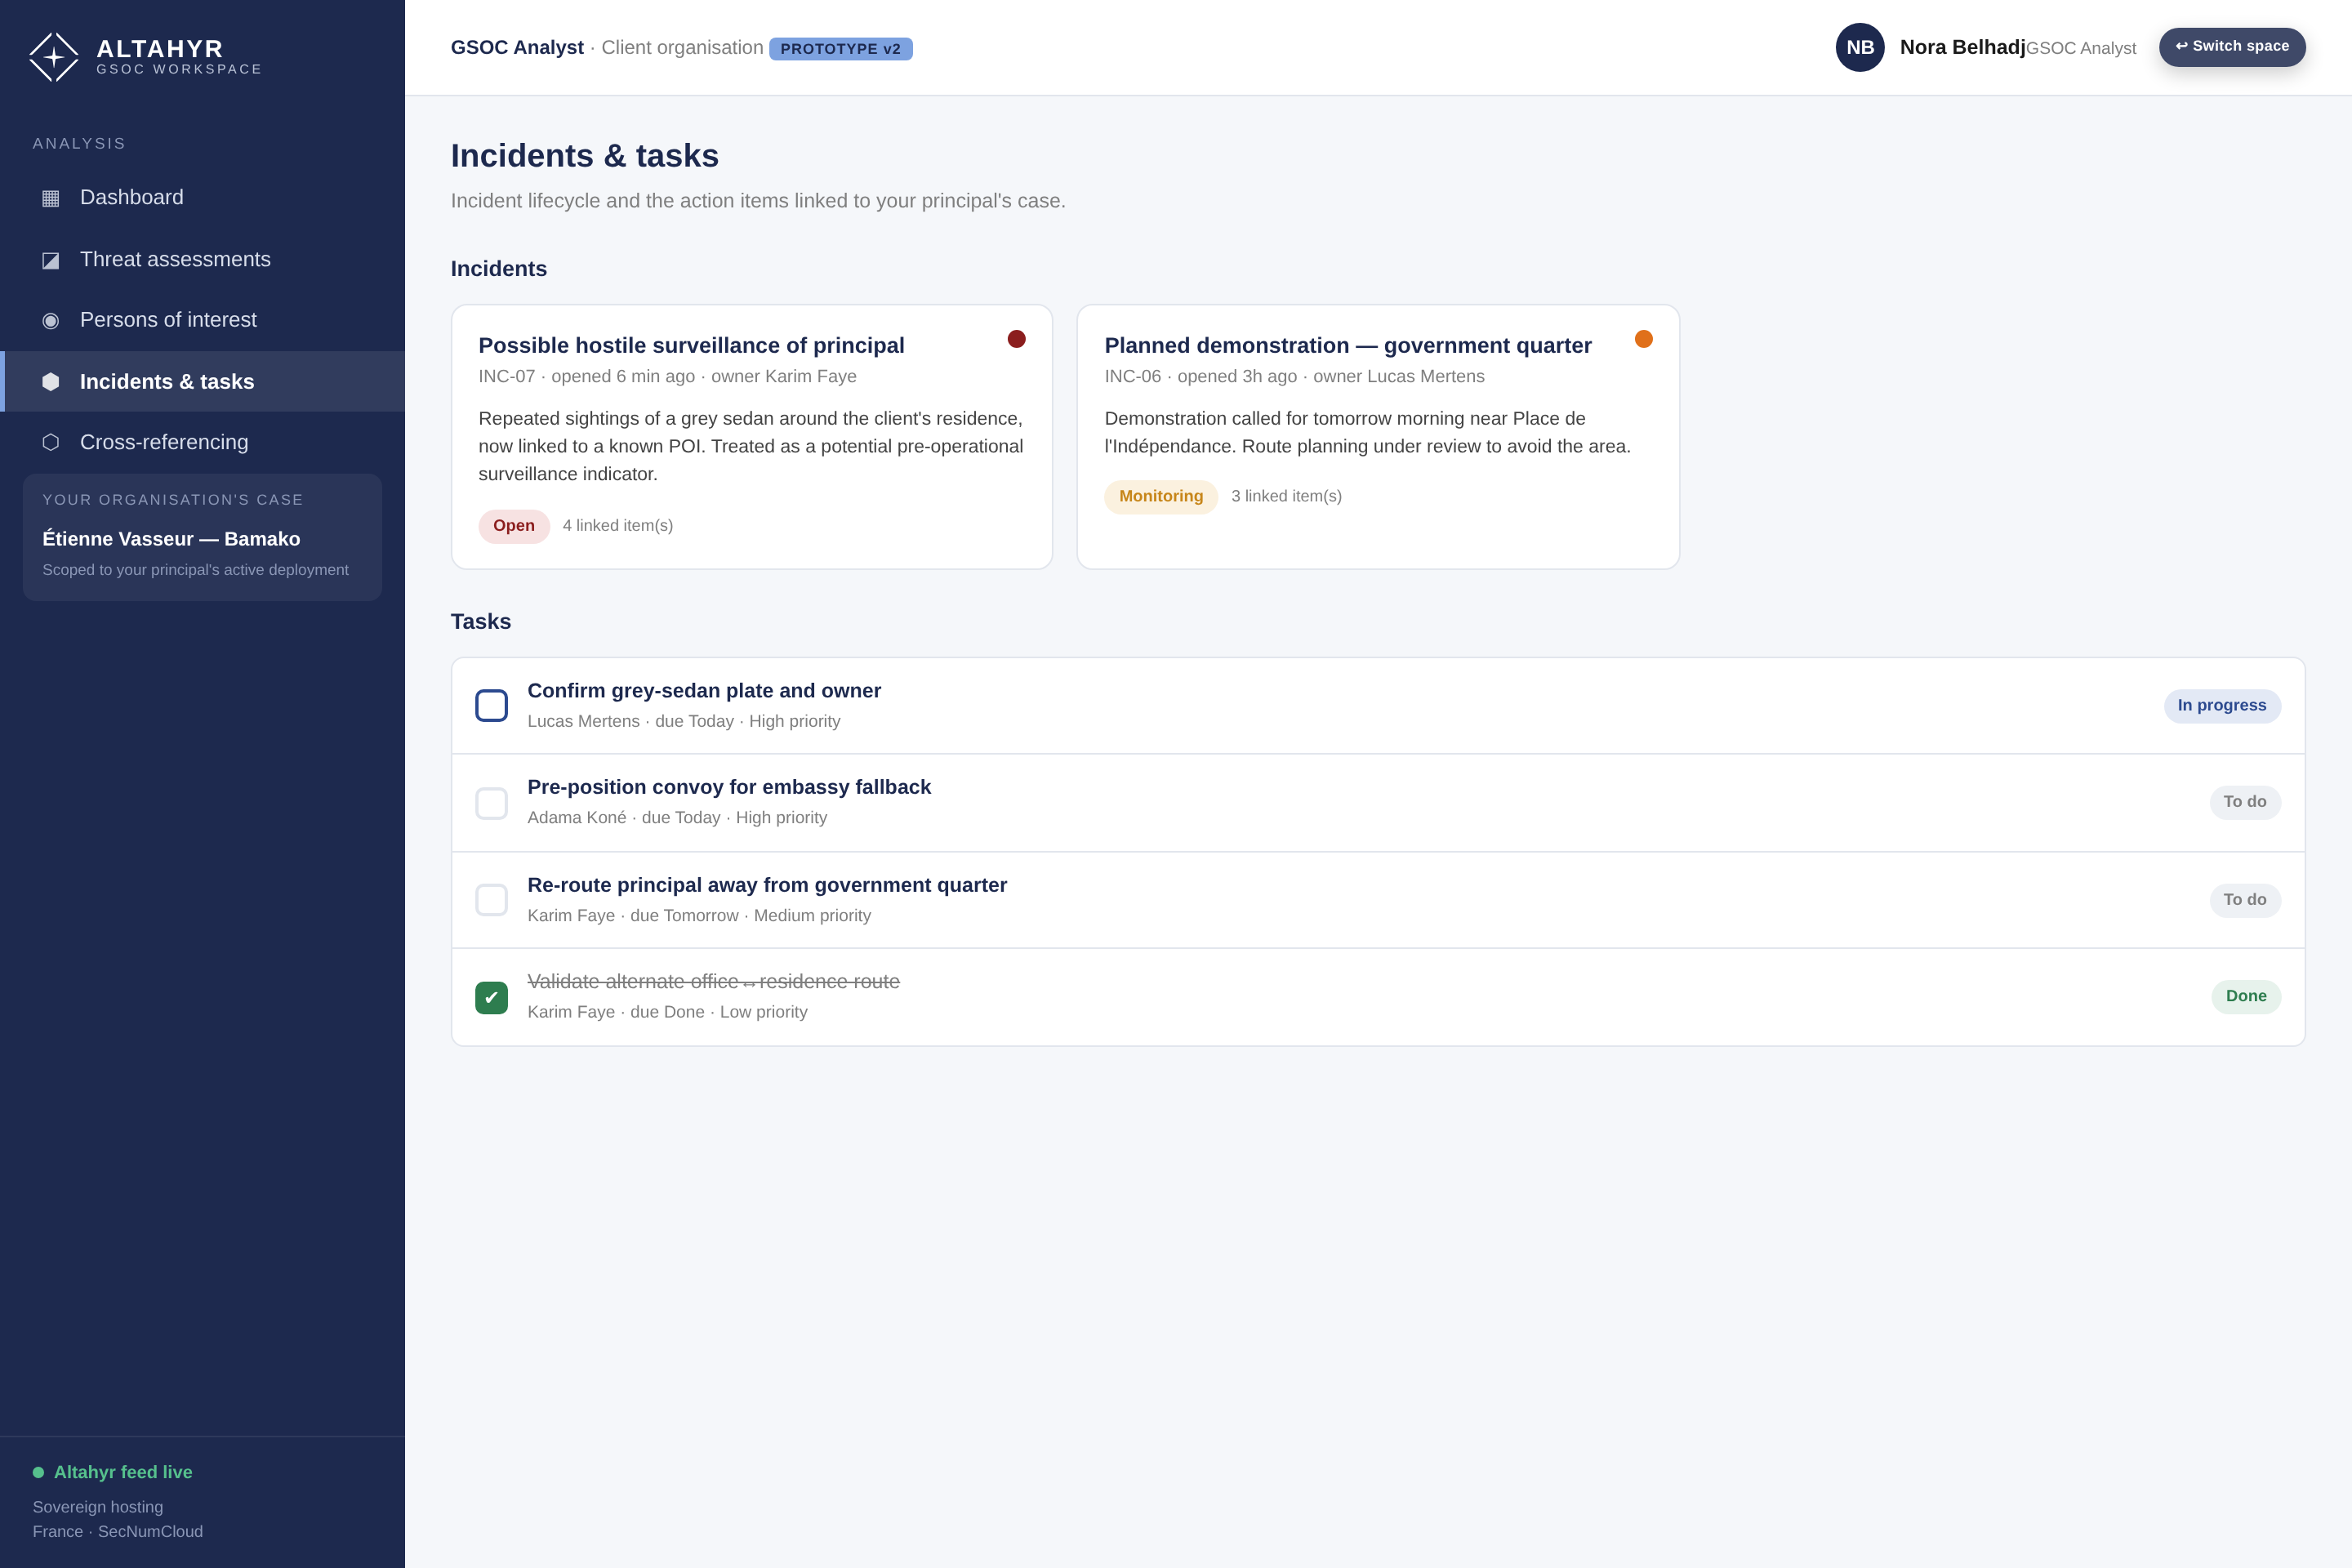Viewport: 2352px width, 1568px height.
Task: Click the NB user avatar
Action: (x=1860, y=47)
